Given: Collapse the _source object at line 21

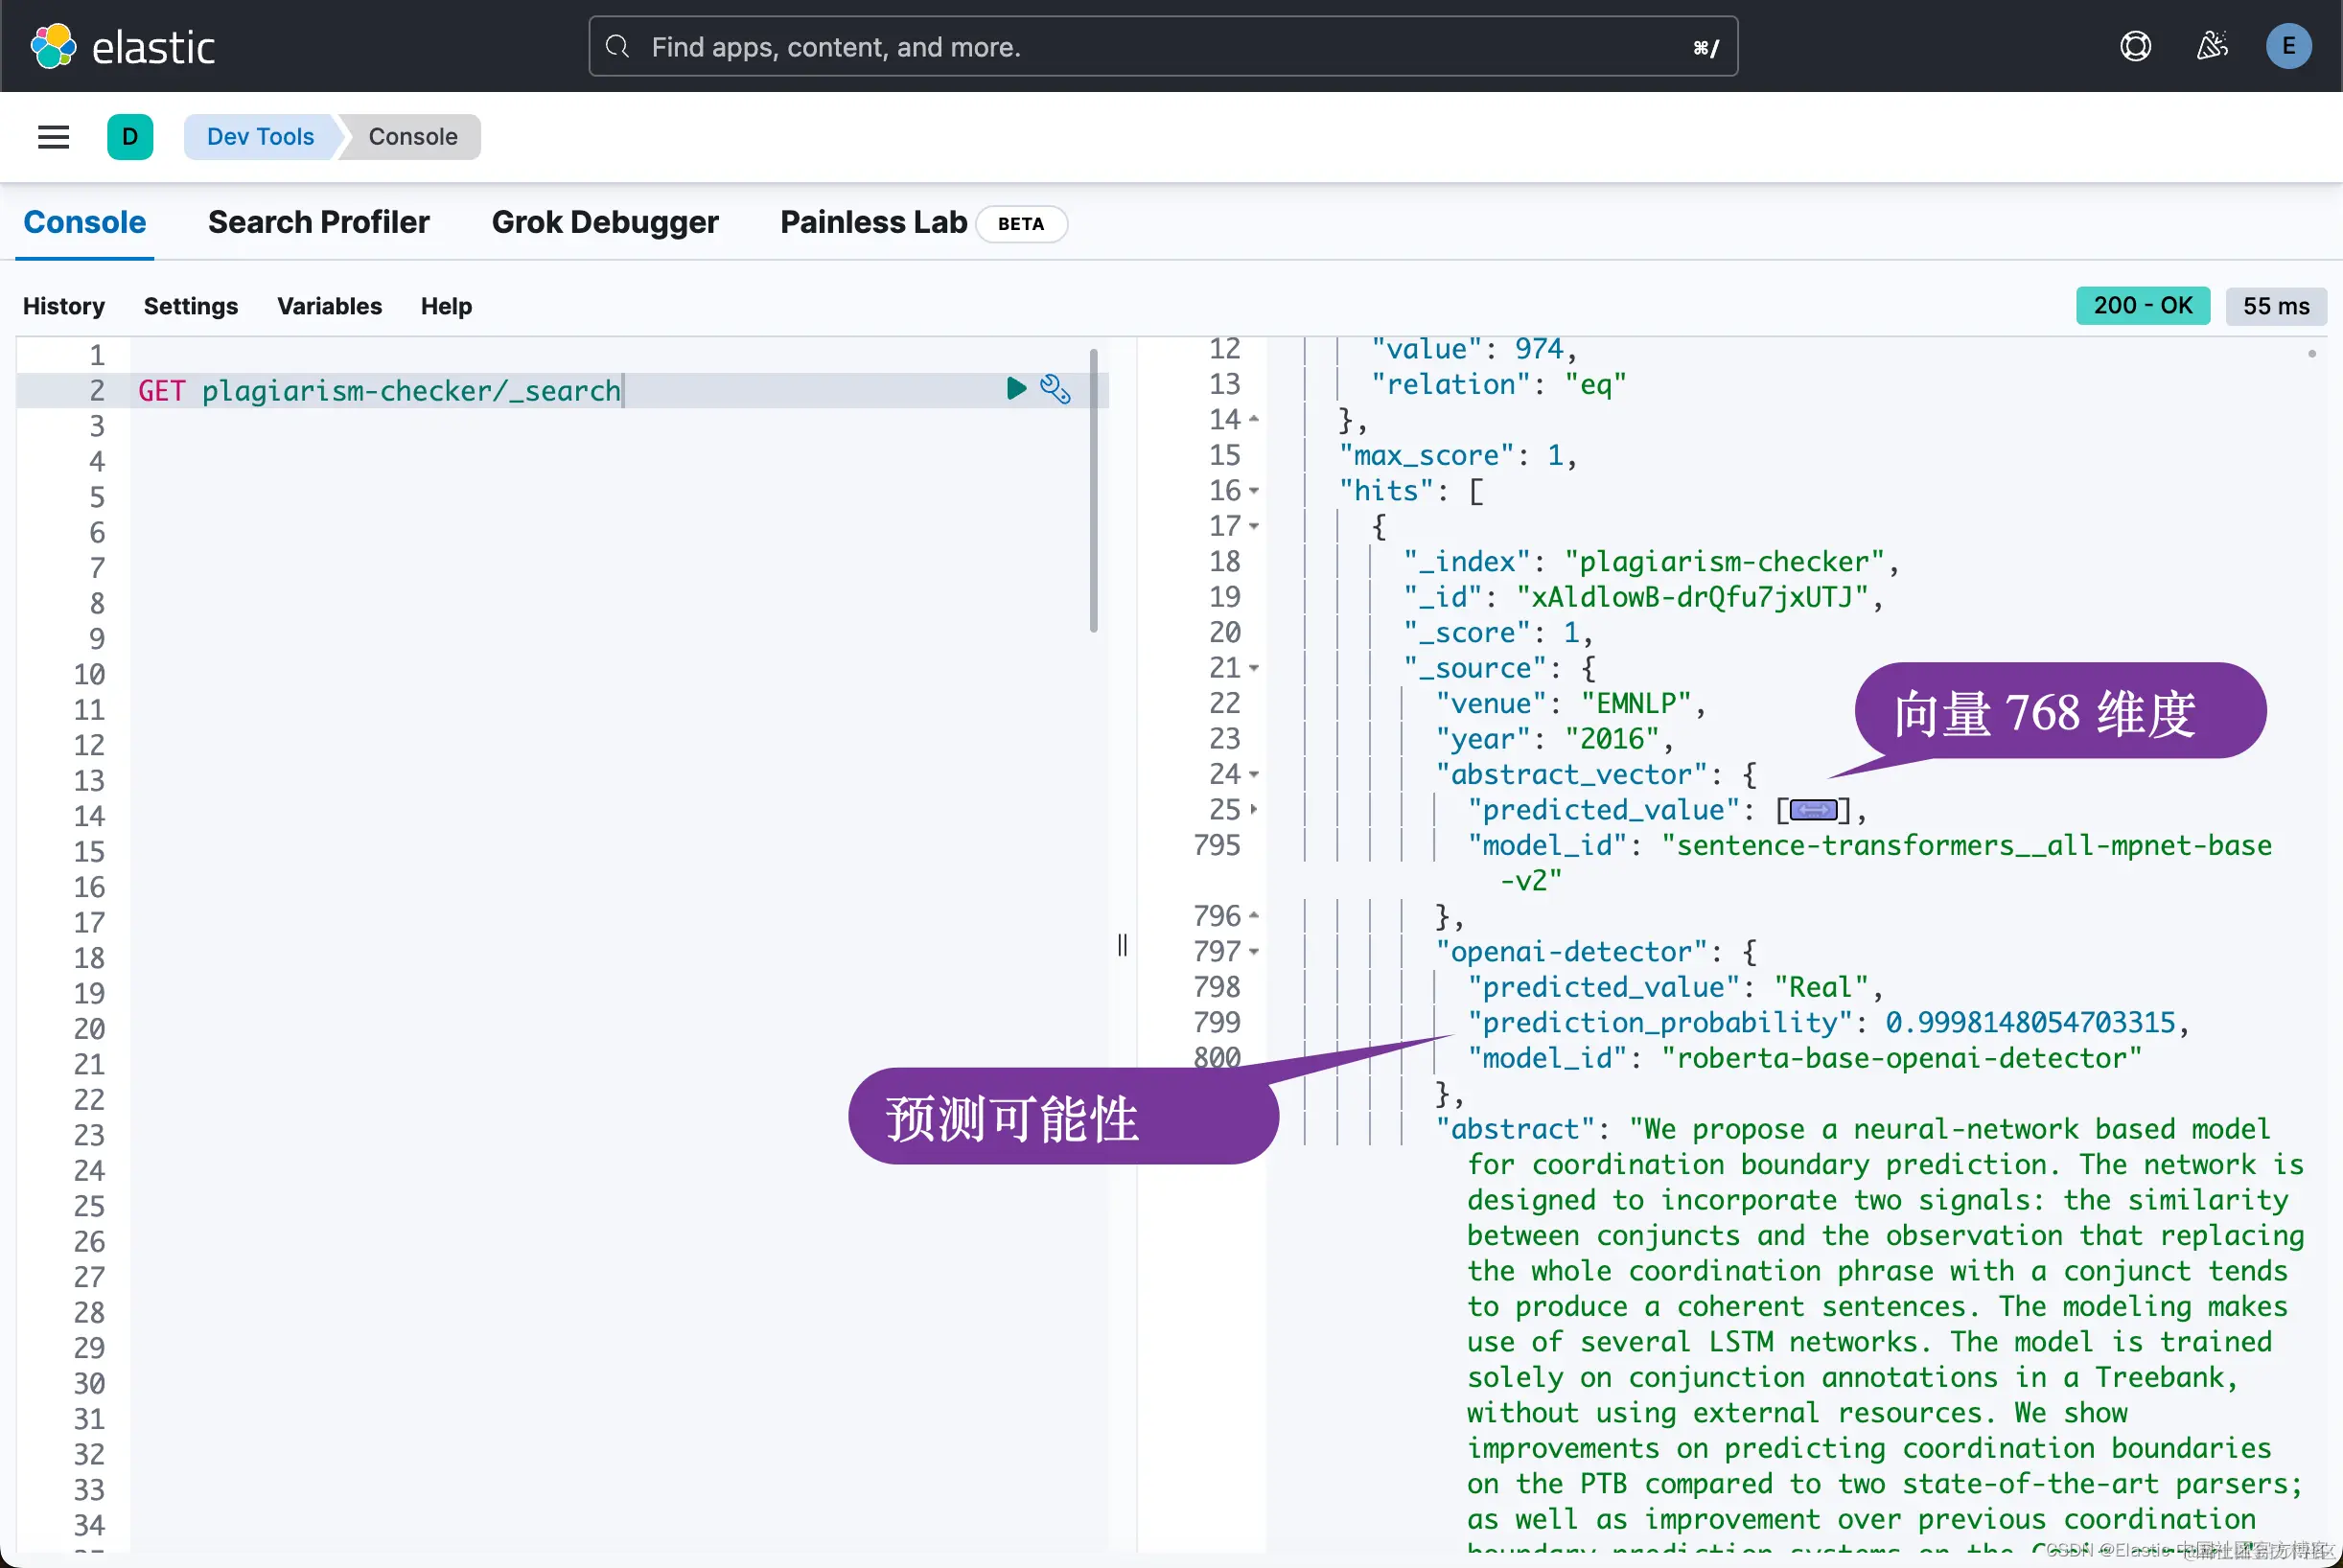Looking at the screenshot, I should click(1254, 668).
